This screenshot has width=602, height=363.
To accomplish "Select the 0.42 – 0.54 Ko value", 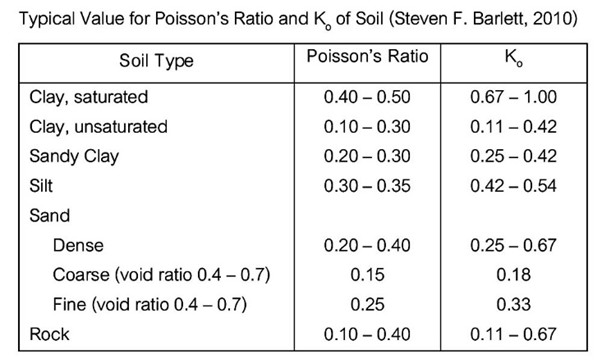I will pyautogui.click(x=514, y=186).
